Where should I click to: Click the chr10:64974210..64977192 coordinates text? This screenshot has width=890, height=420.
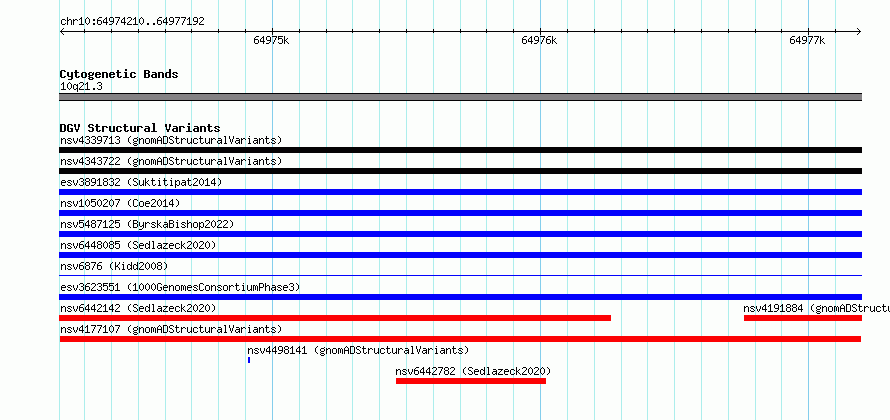132,22
